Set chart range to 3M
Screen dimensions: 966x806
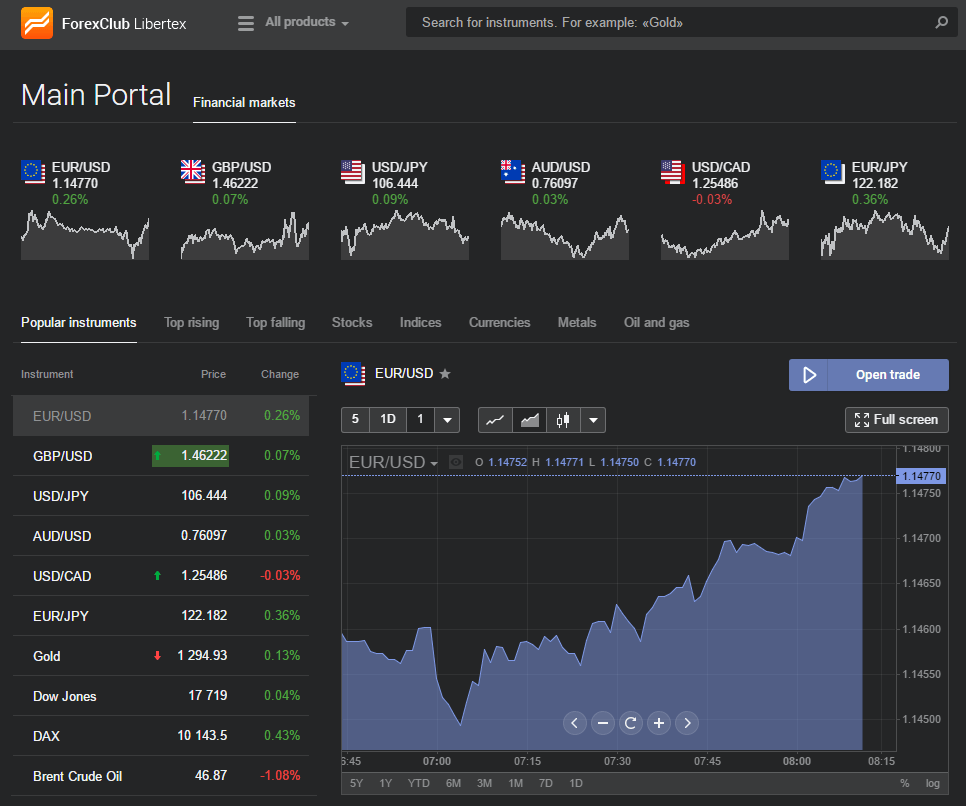[484, 783]
